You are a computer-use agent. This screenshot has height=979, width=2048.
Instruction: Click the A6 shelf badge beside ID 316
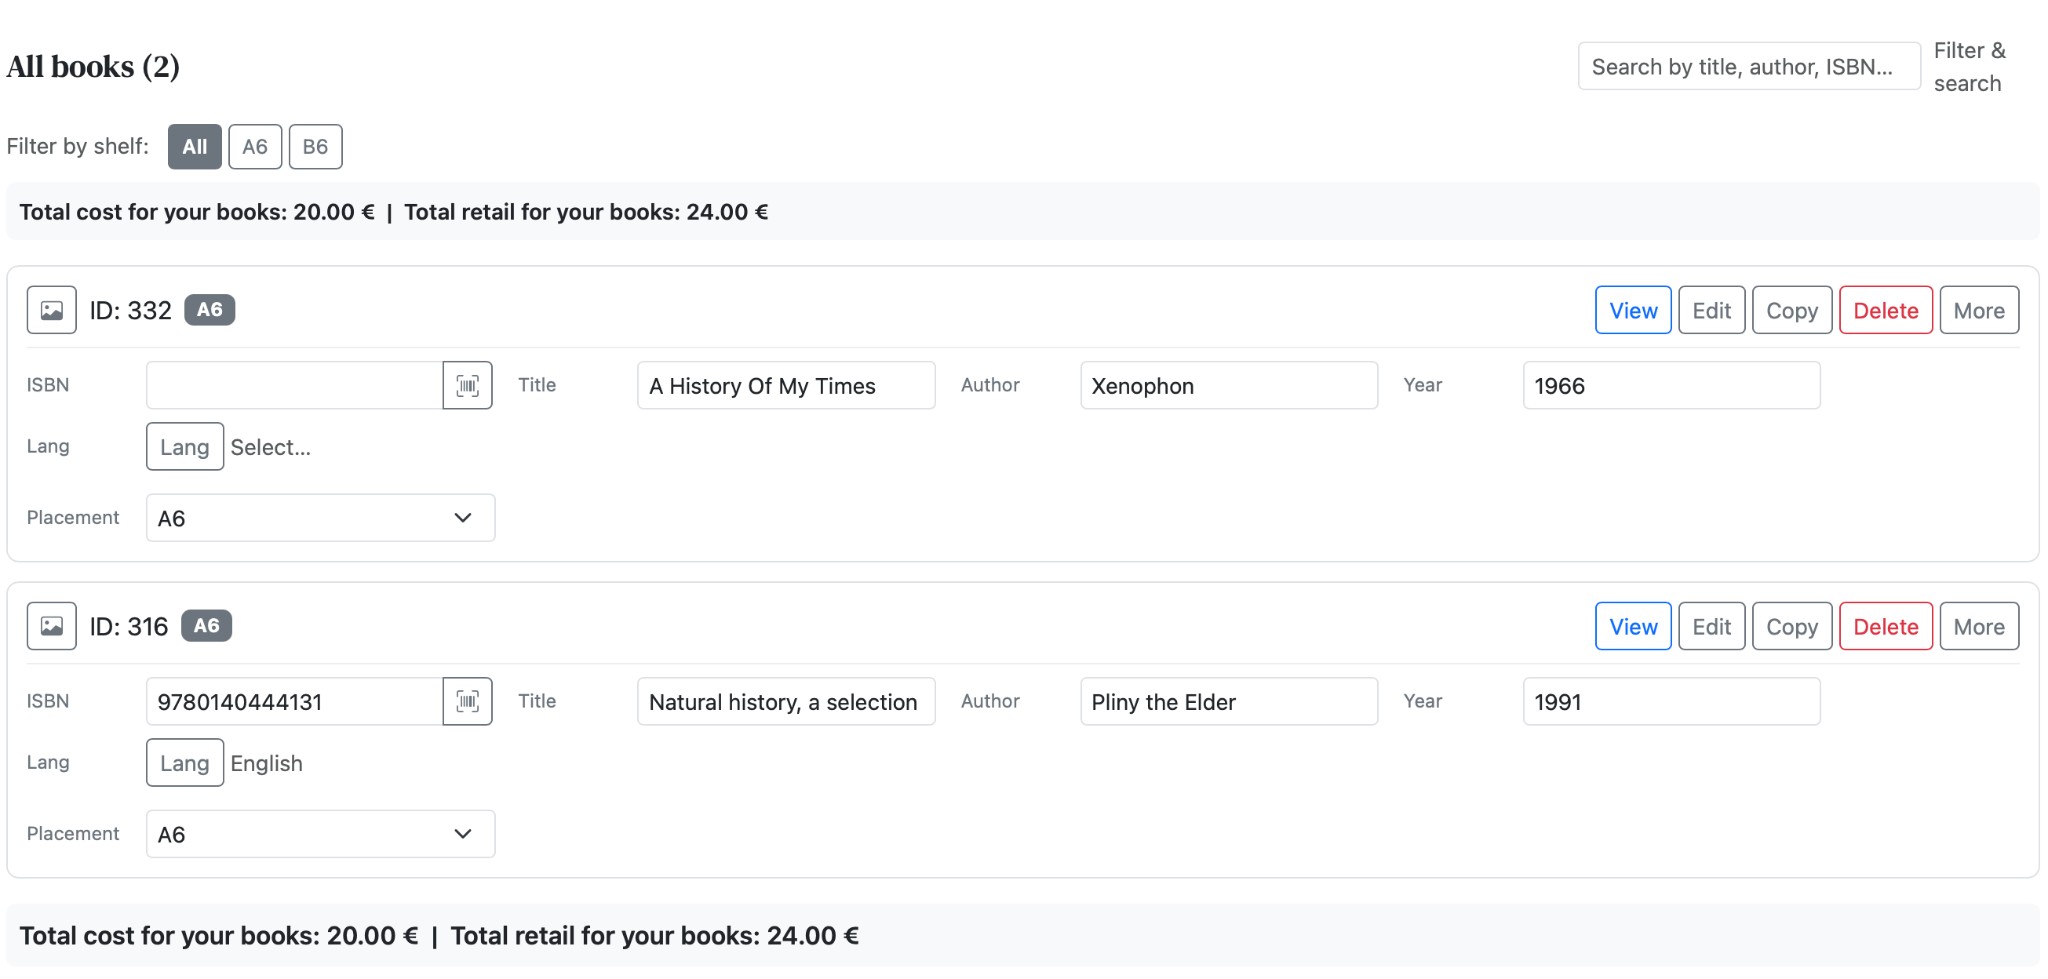point(206,626)
